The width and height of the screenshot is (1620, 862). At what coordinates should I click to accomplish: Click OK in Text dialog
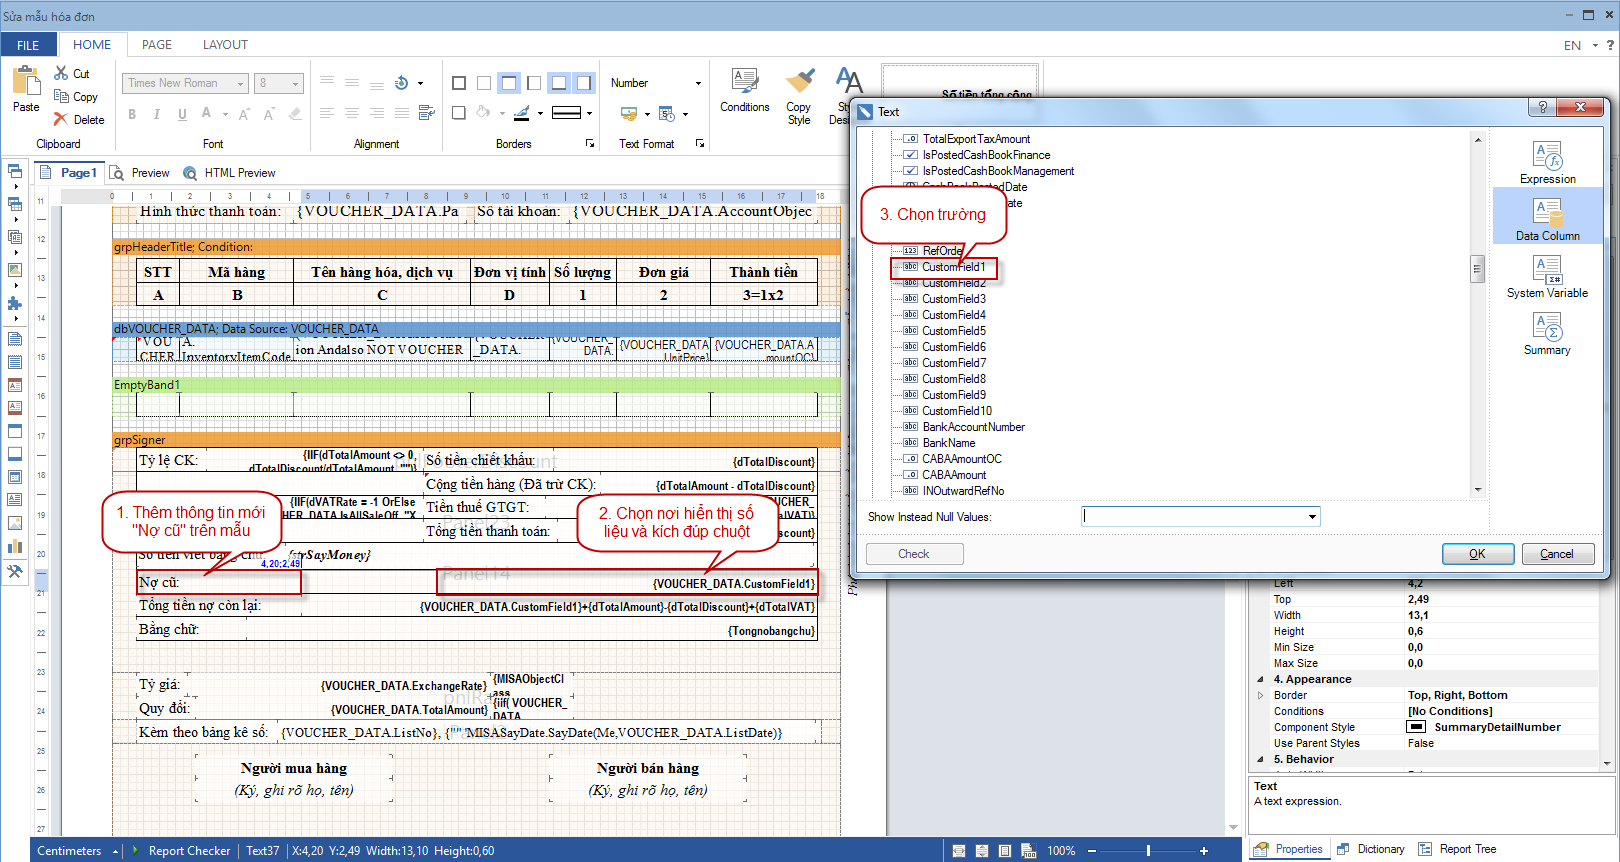pyautogui.click(x=1478, y=554)
